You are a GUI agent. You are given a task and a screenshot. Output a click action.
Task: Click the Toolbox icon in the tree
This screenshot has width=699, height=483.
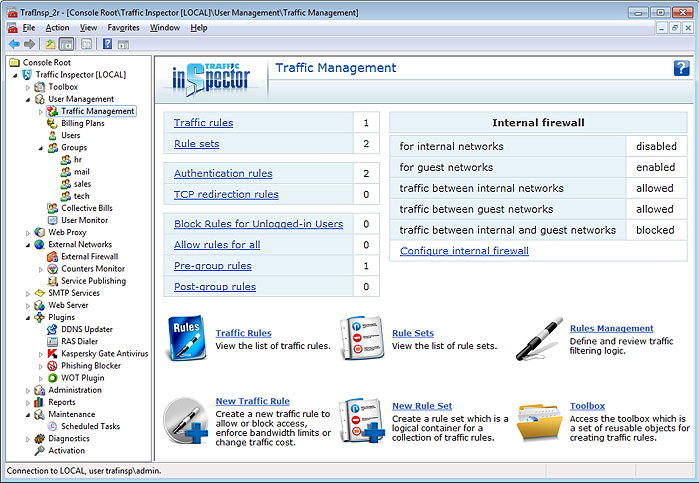pyautogui.click(x=40, y=87)
